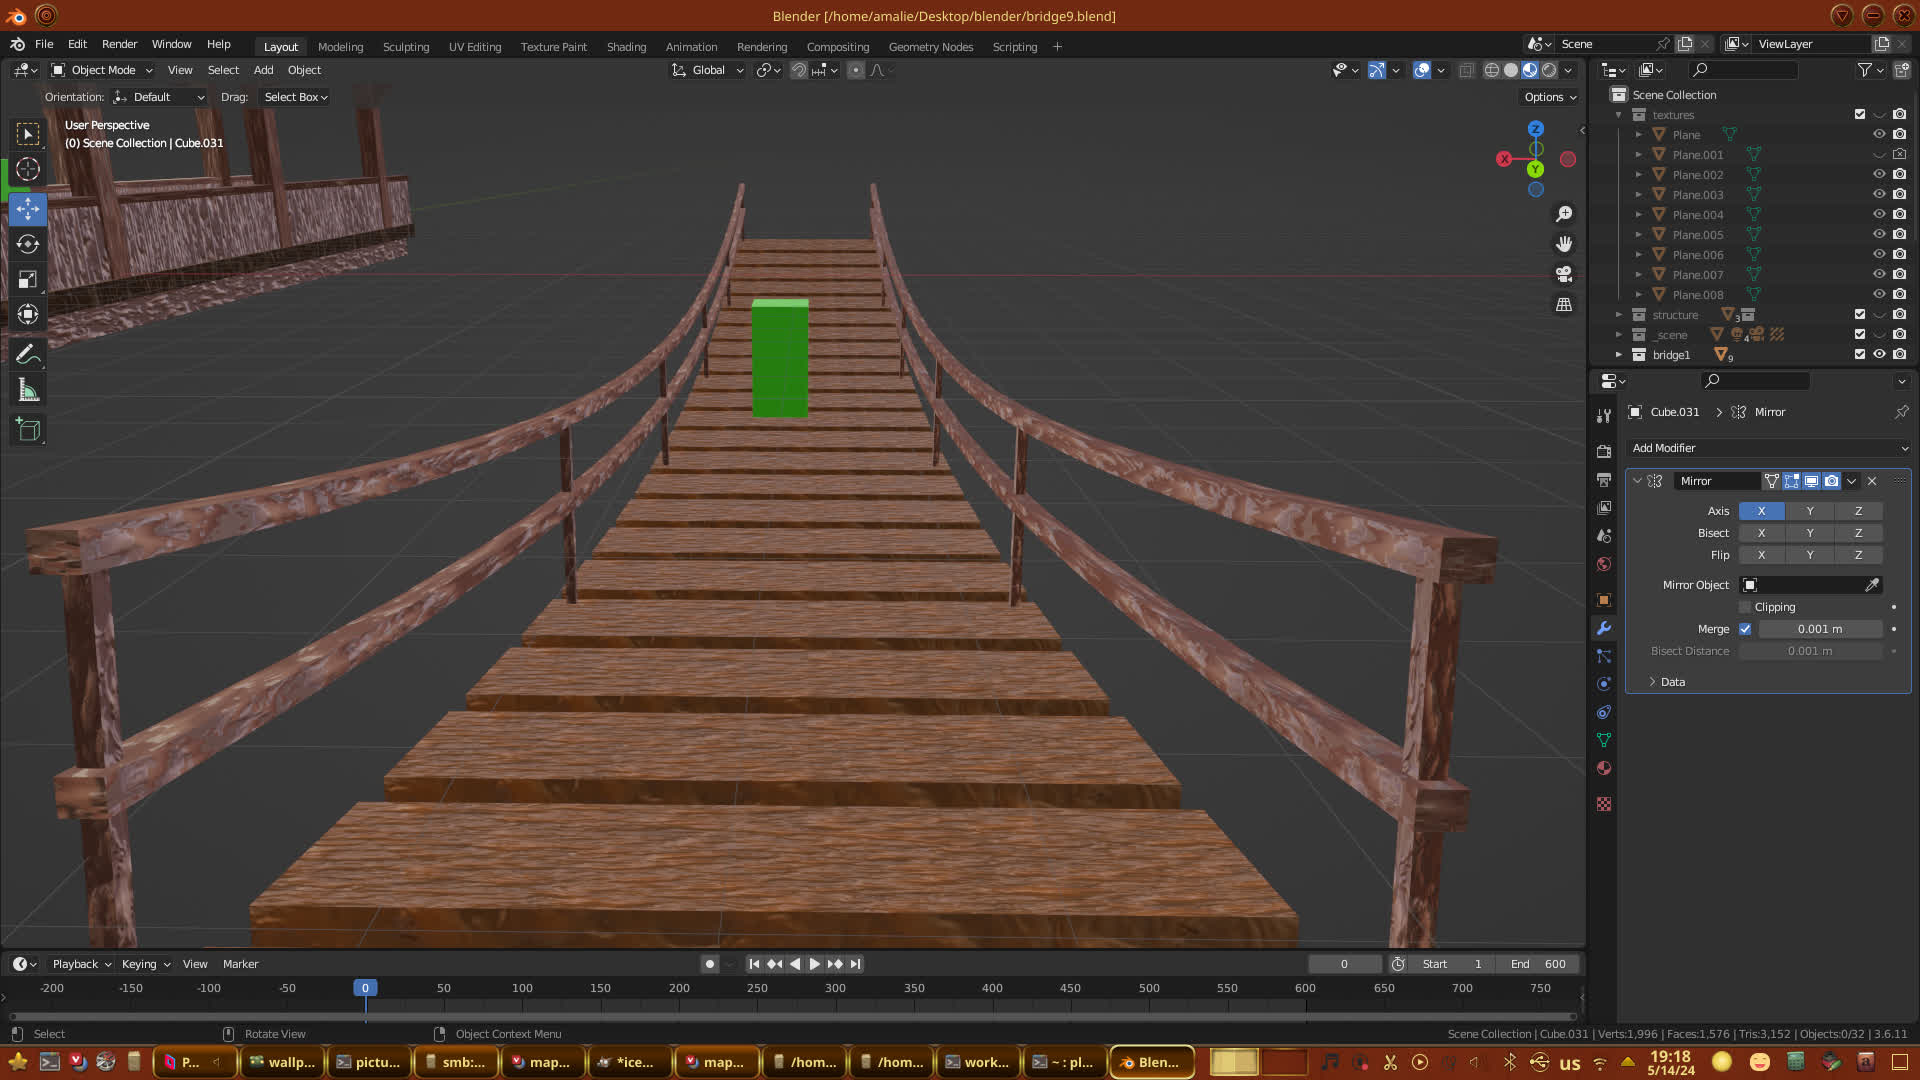Screen dimensions: 1920x1080
Task: Click the Merge distance 0.001 m field
Action: (1819, 629)
